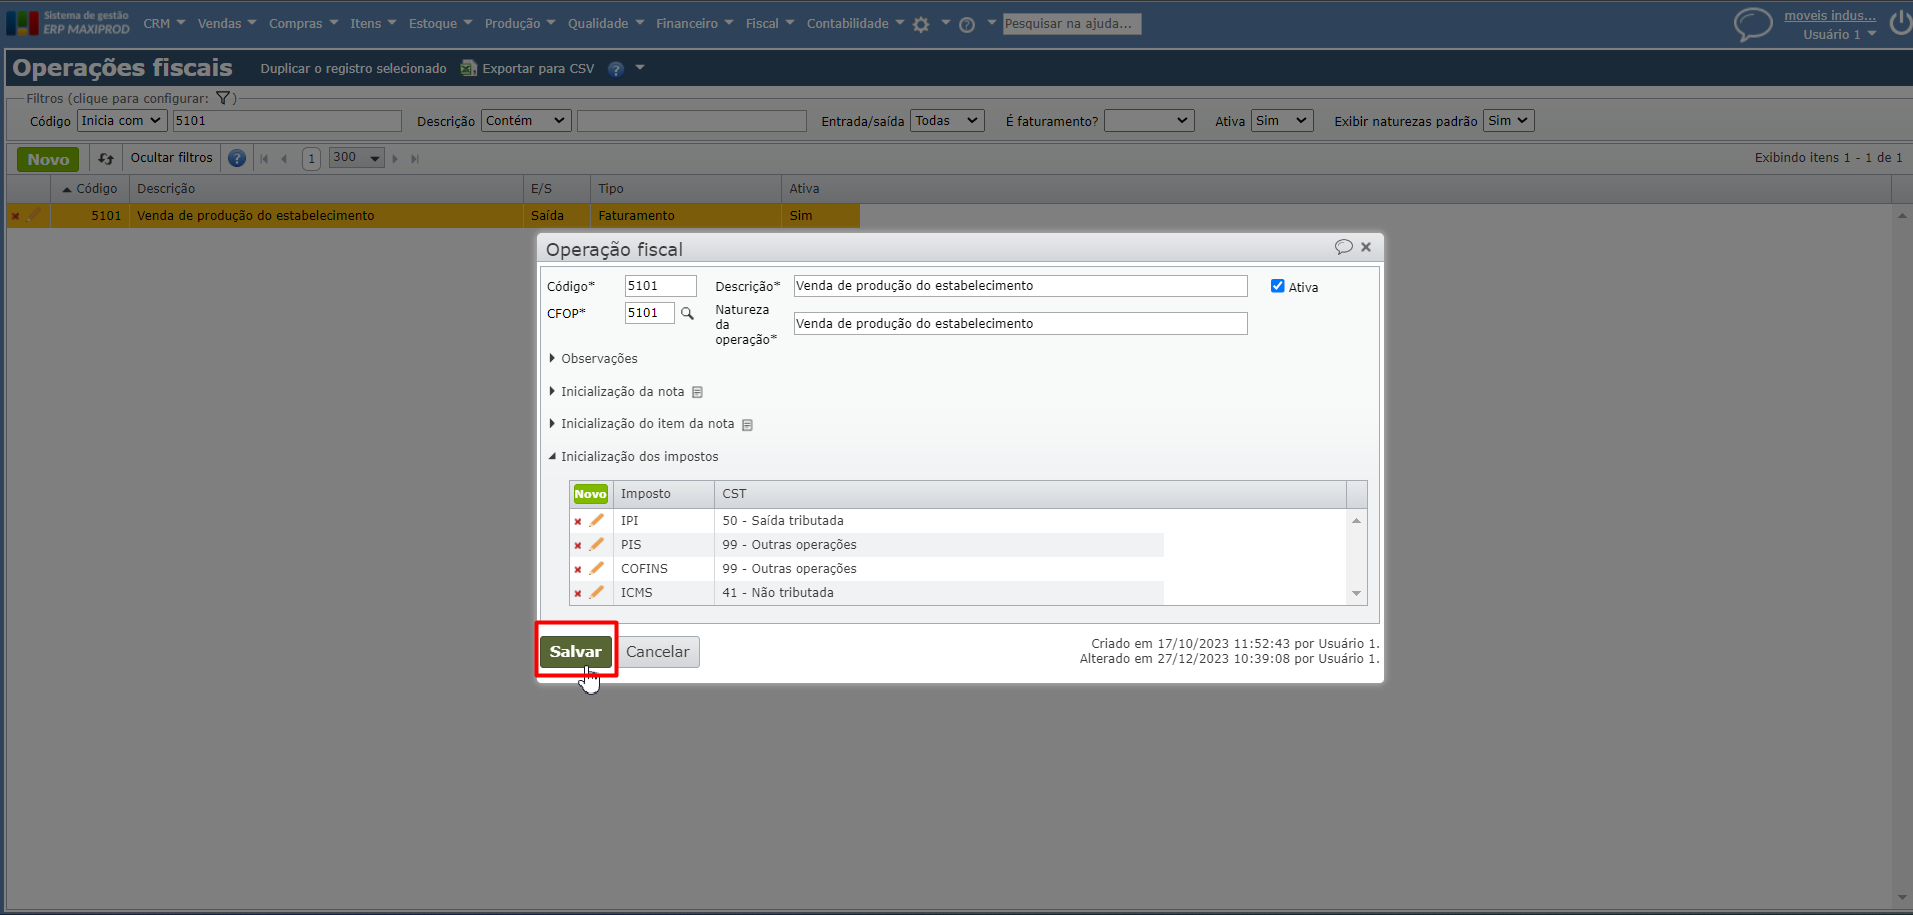Click the Cancelar button
The height and width of the screenshot is (915, 1913).
(x=658, y=652)
